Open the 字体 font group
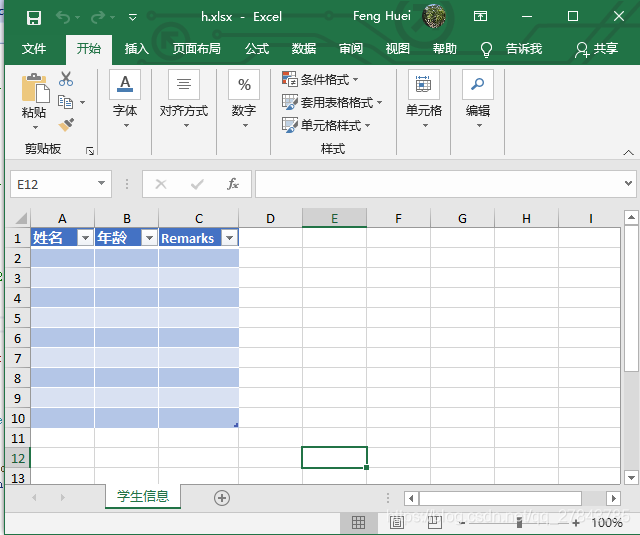 pyautogui.click(x=125, y=99)
